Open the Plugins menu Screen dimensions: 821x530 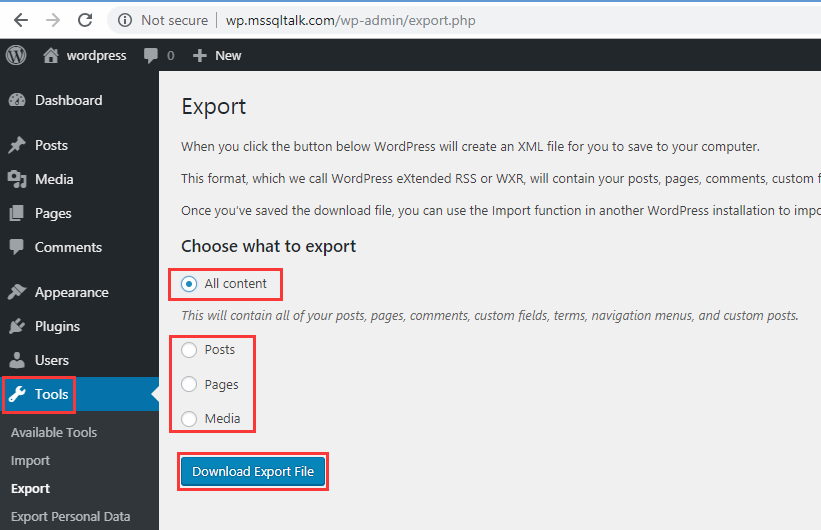point(57,326)
